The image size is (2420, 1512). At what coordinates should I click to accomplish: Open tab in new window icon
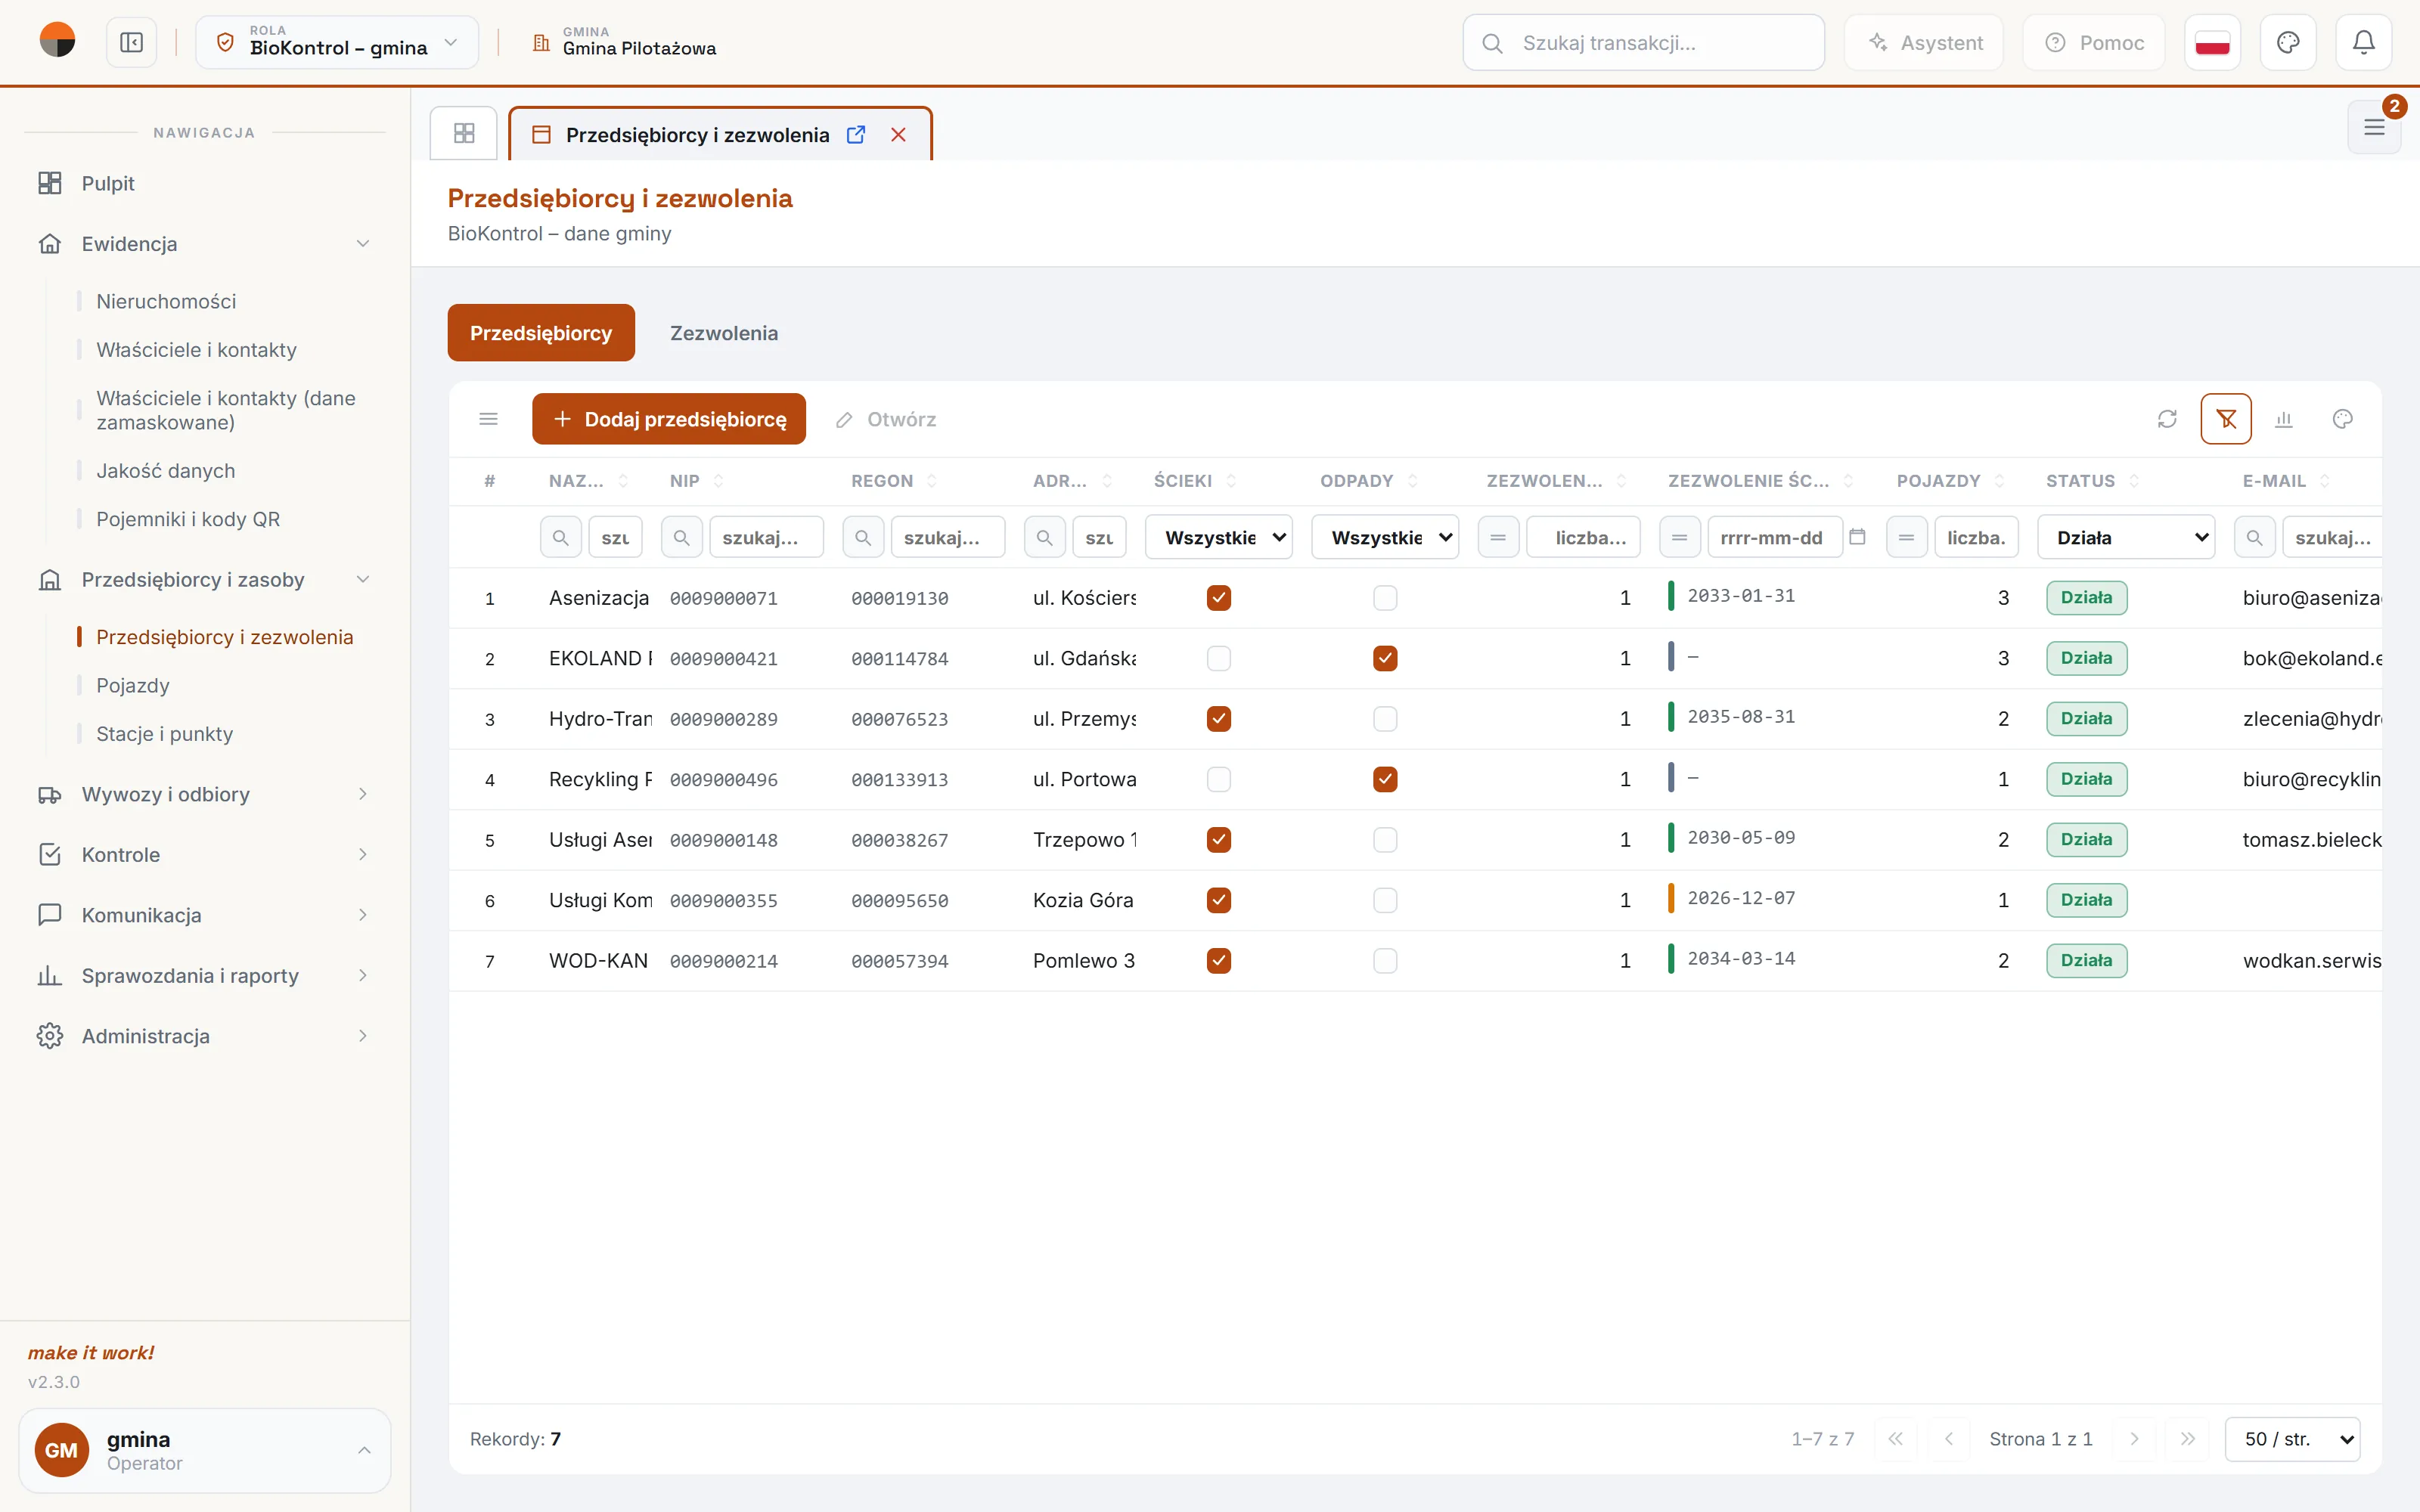click(x=856, y=134)
